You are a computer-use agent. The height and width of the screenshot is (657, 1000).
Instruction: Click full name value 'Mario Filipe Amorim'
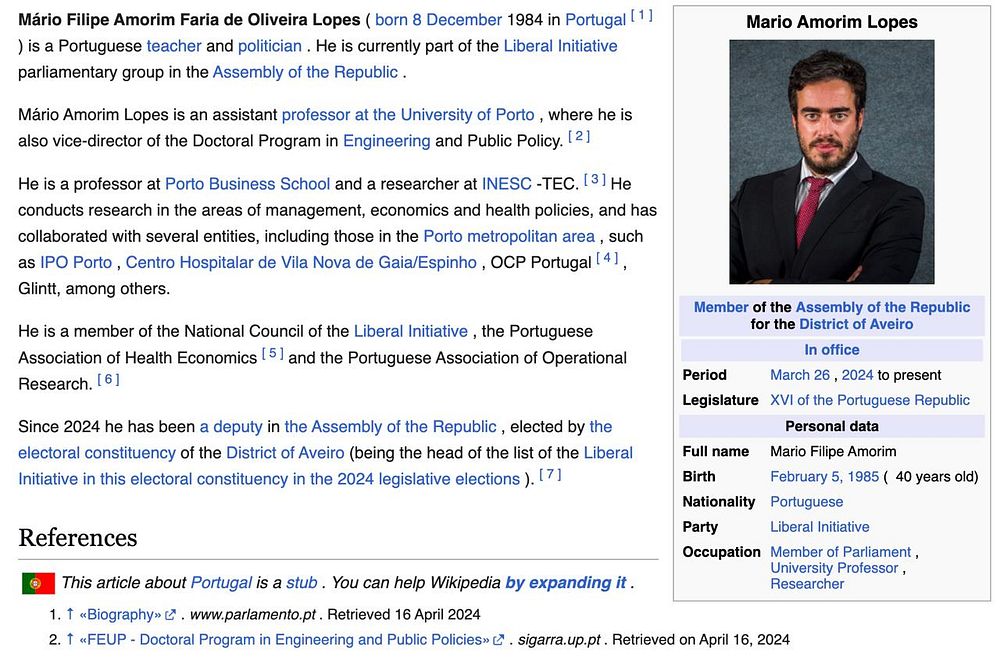(833, 452)
